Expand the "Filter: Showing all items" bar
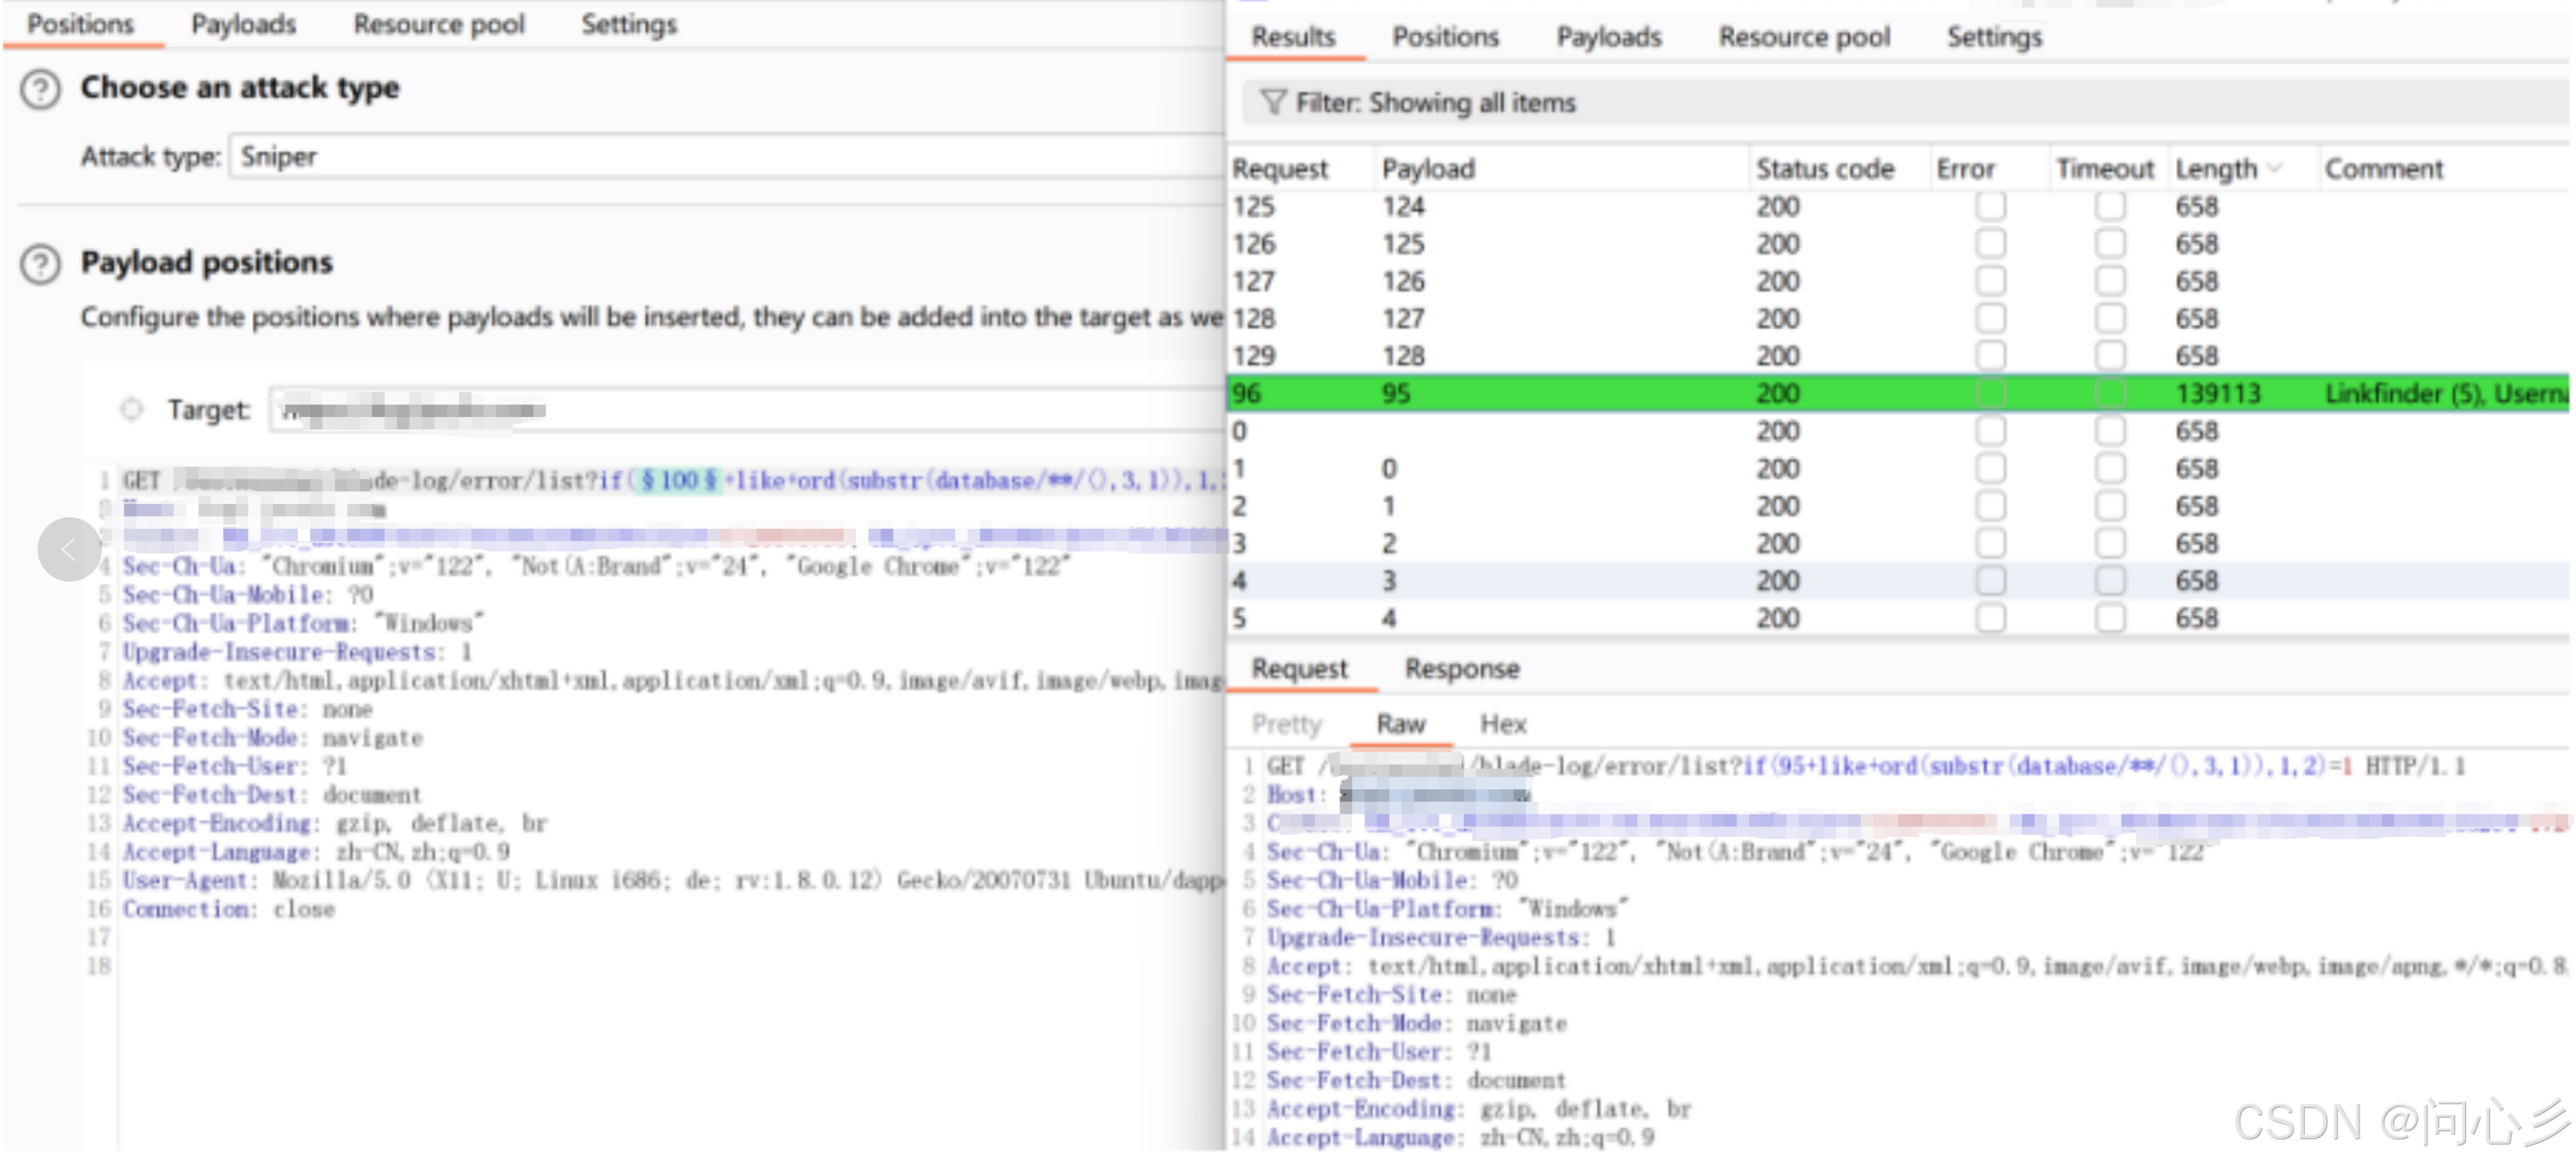The image size is (2576, 1166). coord(1437,101)
